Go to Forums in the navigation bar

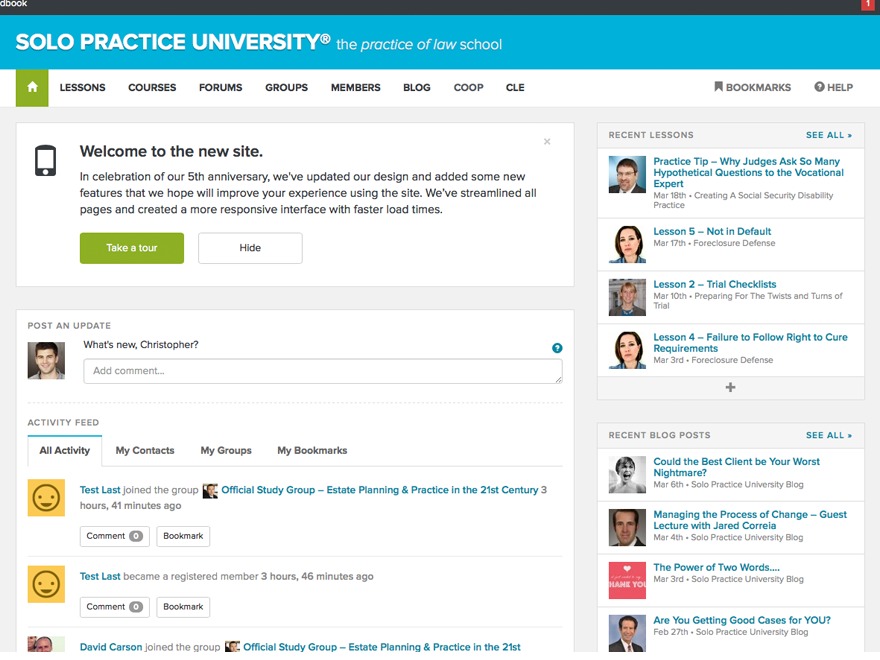click(221, 88)
